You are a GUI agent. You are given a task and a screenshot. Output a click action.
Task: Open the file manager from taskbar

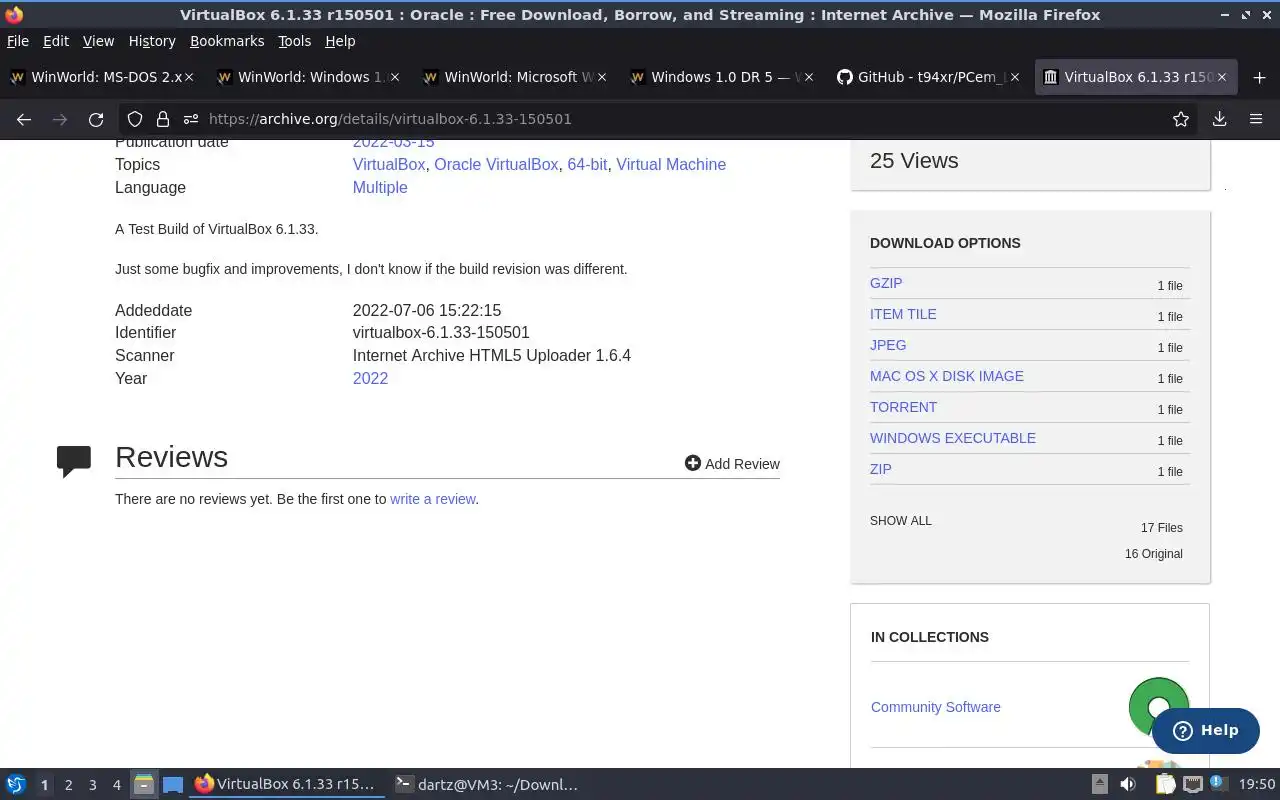click(144, 785)
